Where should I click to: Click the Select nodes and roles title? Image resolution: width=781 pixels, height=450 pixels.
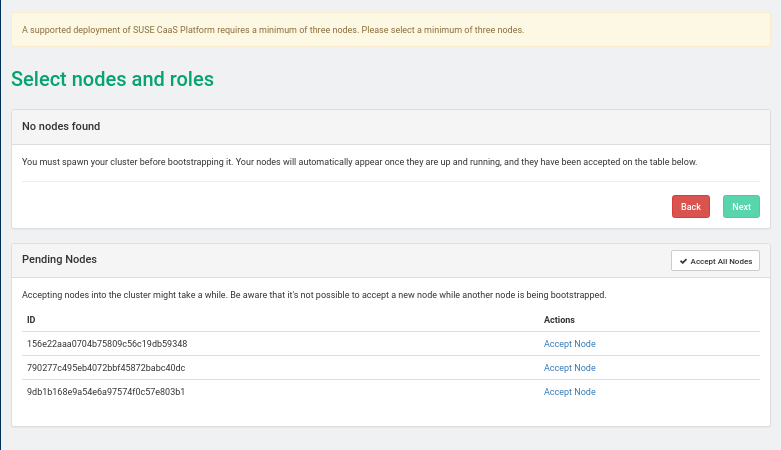click(112, 79)
